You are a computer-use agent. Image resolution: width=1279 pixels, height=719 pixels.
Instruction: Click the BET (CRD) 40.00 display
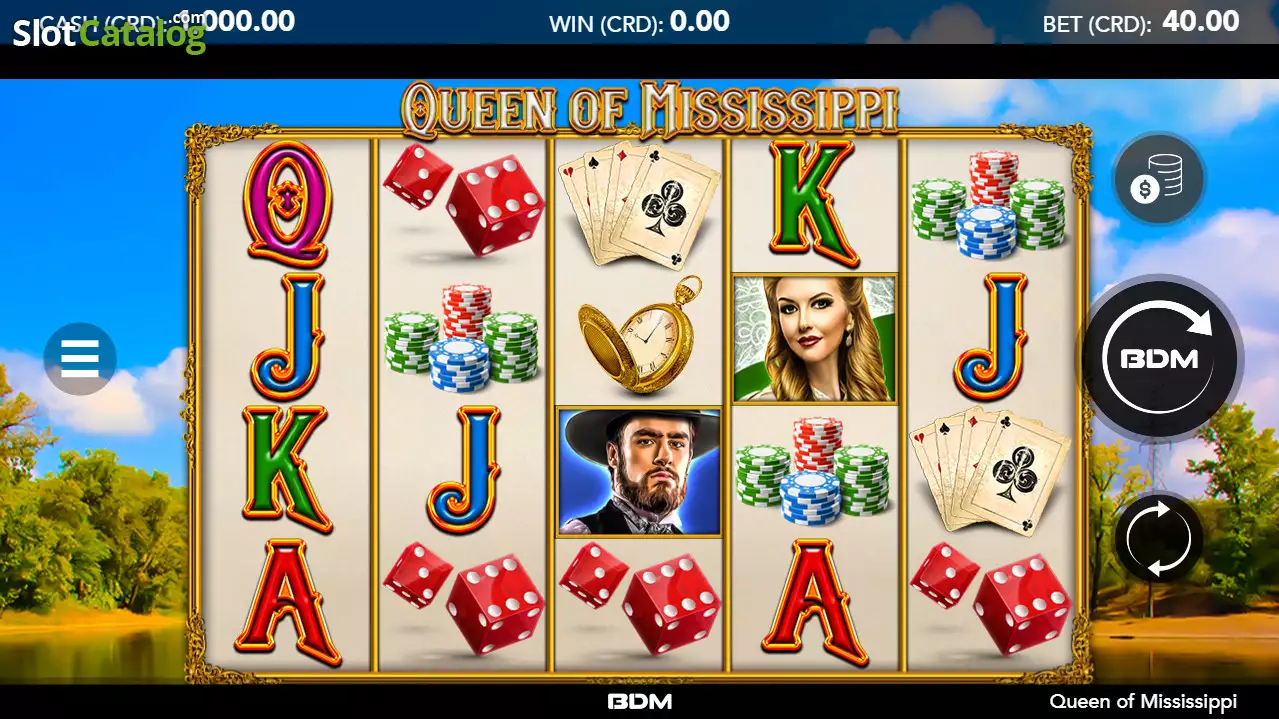[1141, 22]
